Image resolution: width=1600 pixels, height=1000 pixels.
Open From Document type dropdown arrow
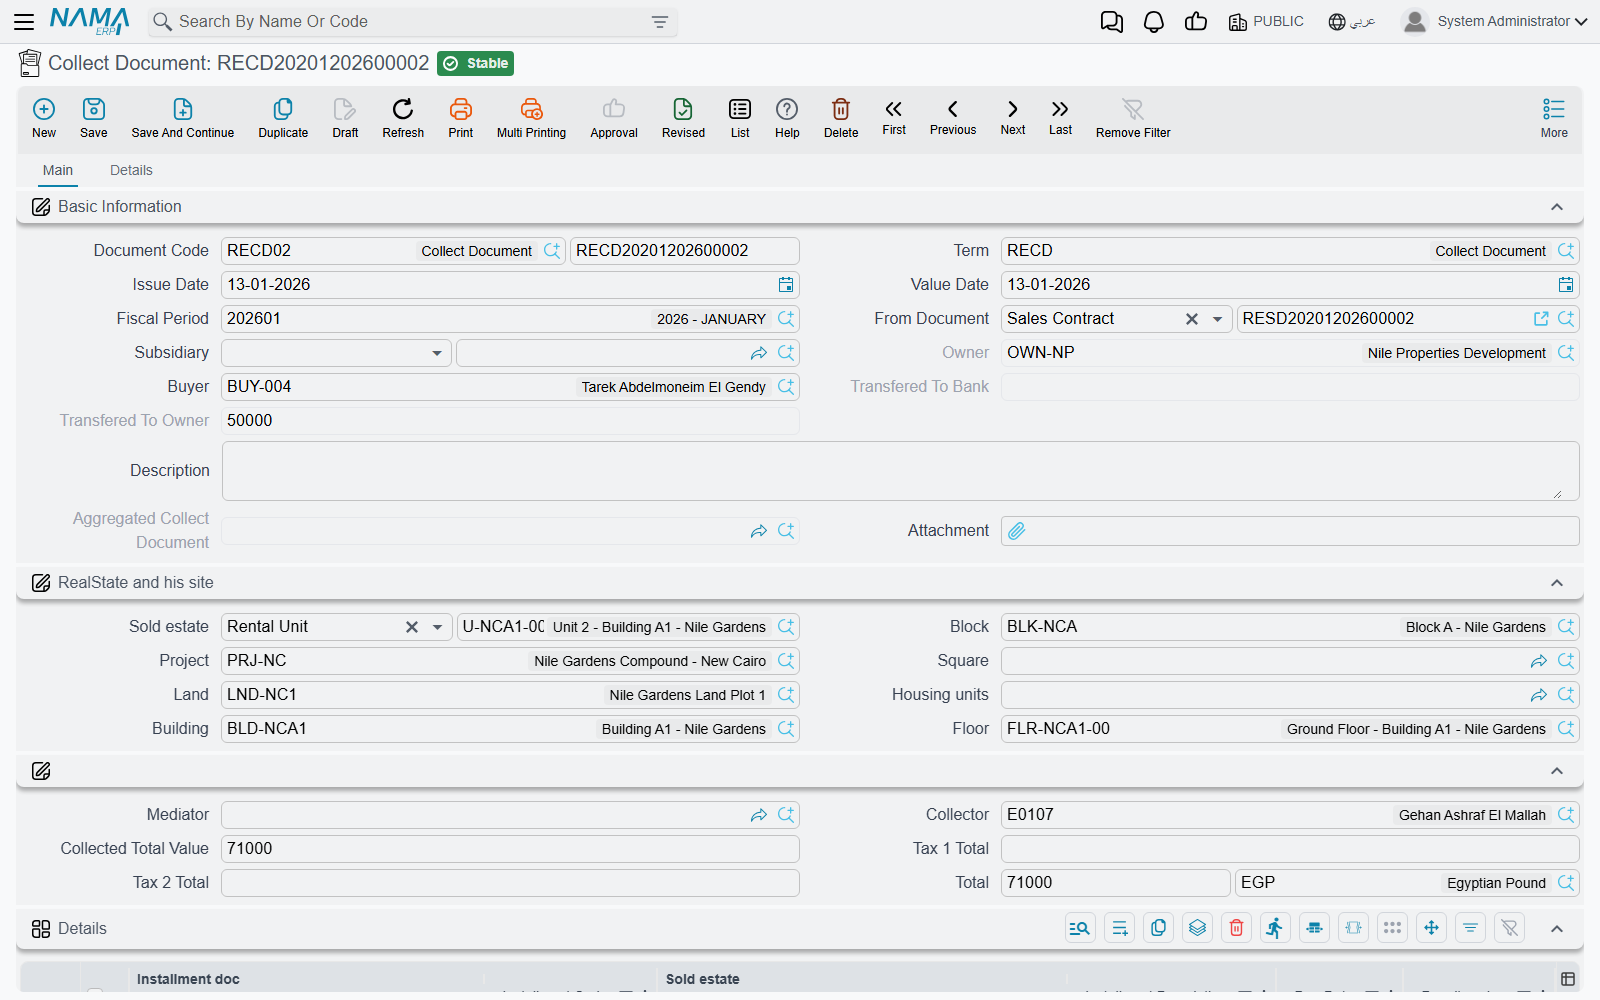coord(1217,319)
